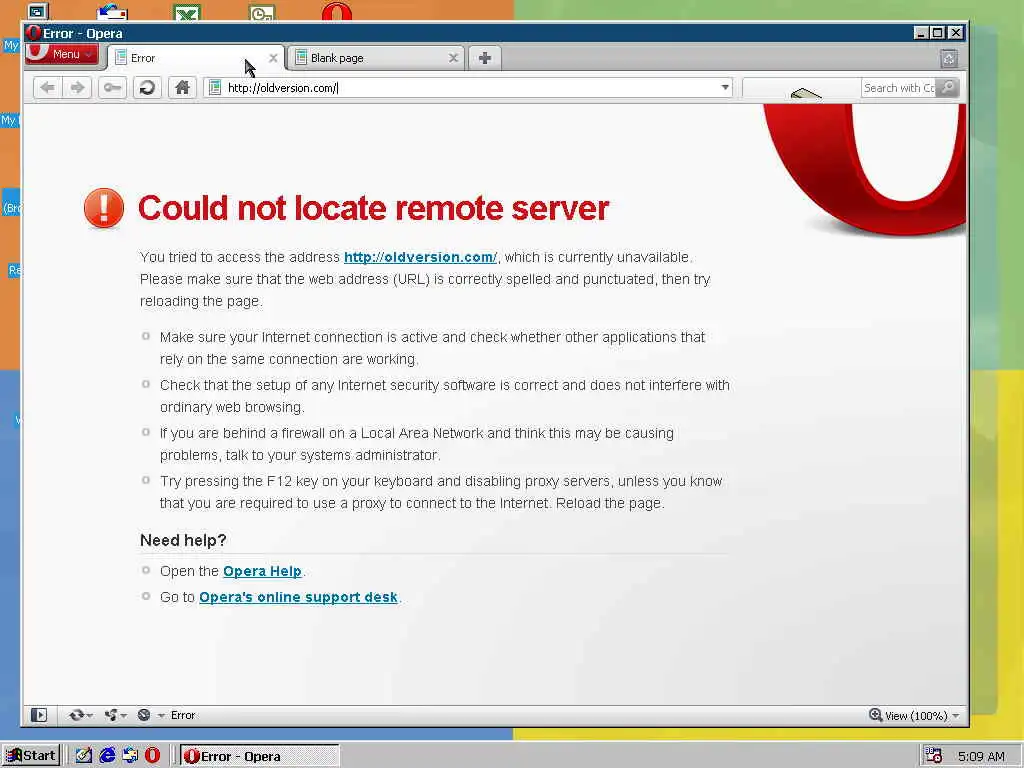Minimize the Opera window
The width and height of the screenshot is (1024, 768).
921,33
